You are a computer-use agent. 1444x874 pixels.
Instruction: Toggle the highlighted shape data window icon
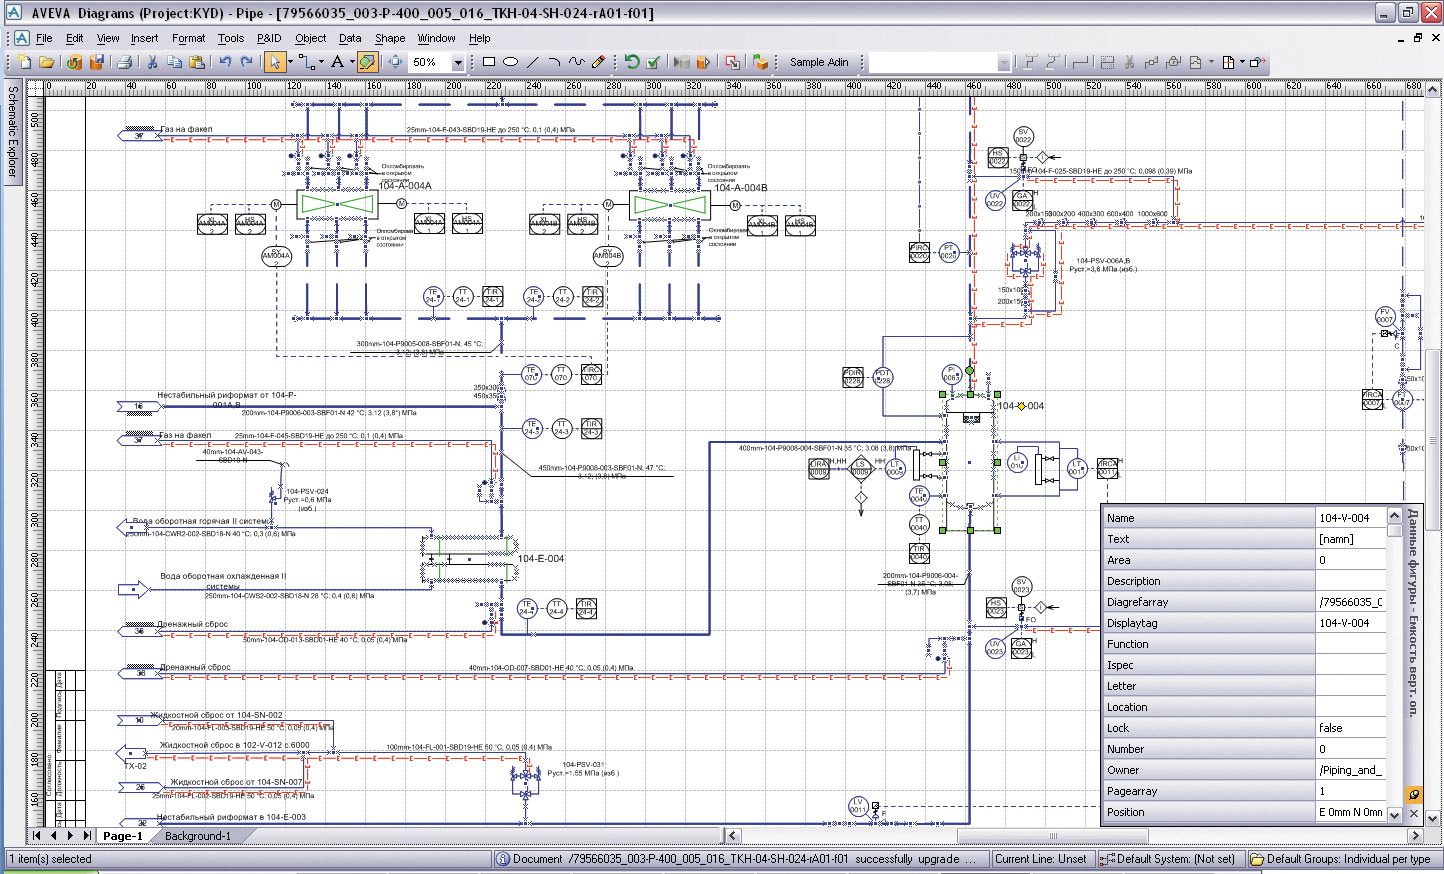[368, 62]
